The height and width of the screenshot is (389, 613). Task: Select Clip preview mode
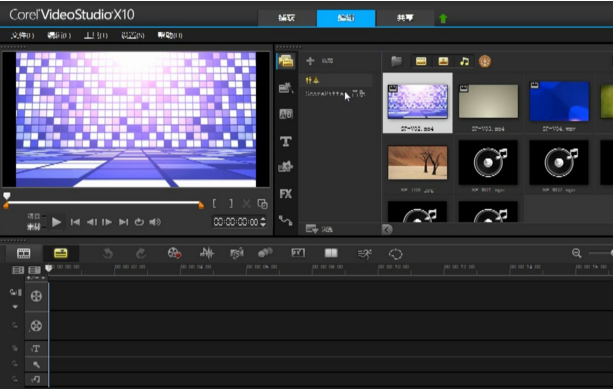(34, 226)
